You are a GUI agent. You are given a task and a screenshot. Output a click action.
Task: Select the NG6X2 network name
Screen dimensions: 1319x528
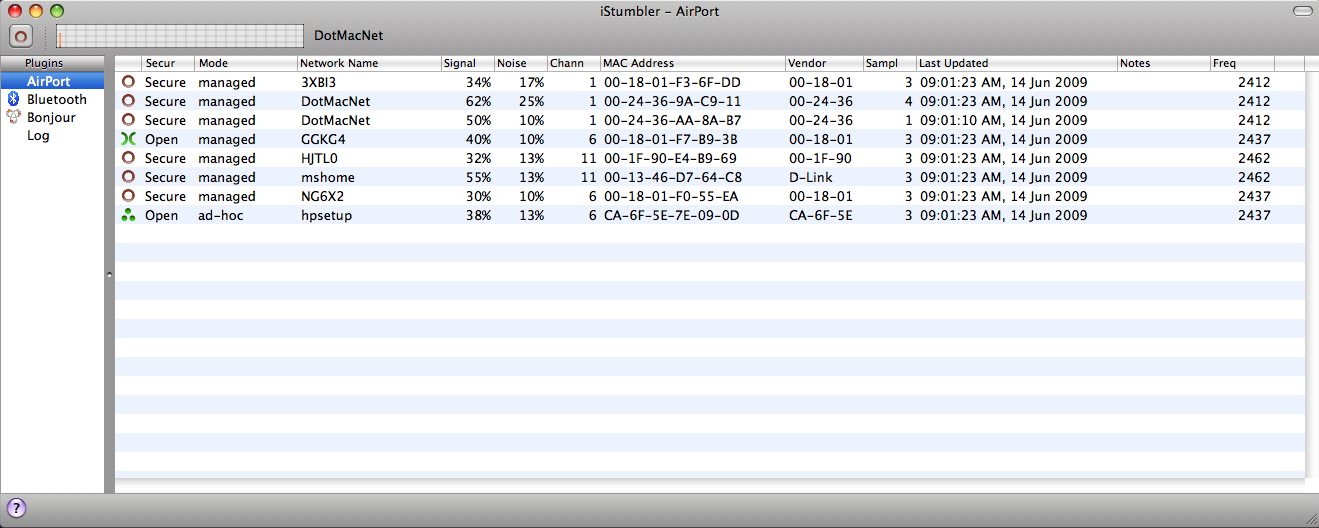(322, 196)
